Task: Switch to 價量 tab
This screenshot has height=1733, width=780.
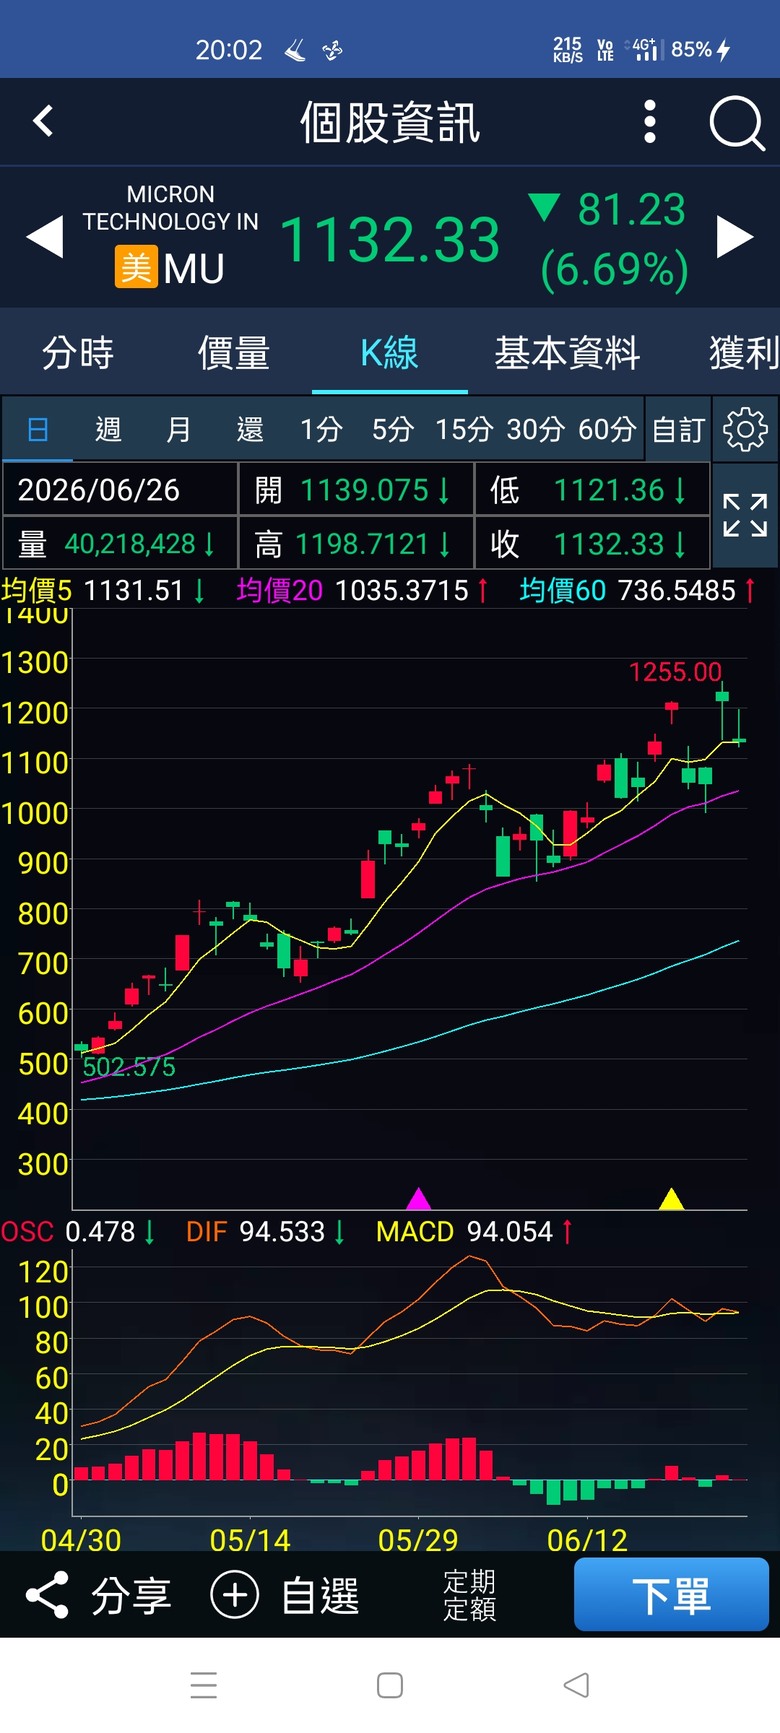Action: (234, 353)
